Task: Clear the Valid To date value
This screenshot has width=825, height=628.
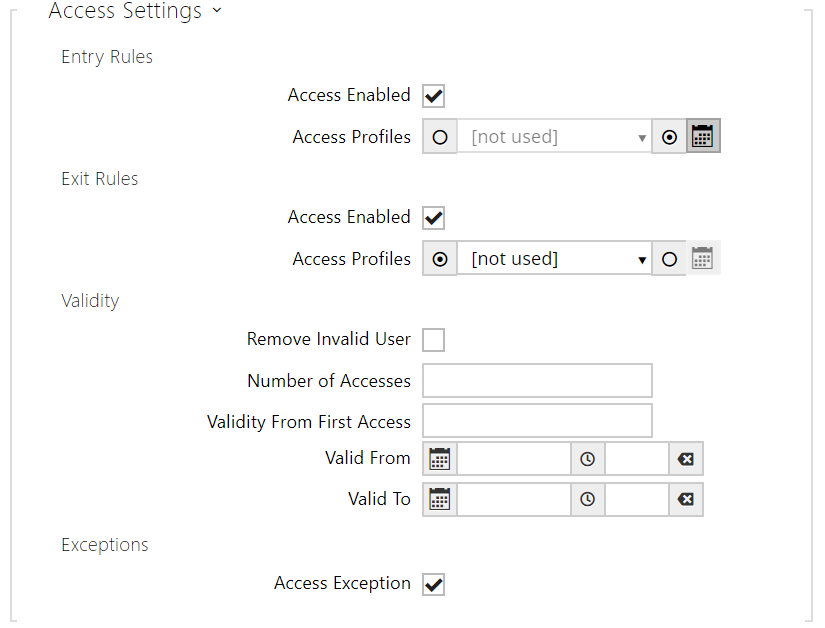Action: pos(686,499)
